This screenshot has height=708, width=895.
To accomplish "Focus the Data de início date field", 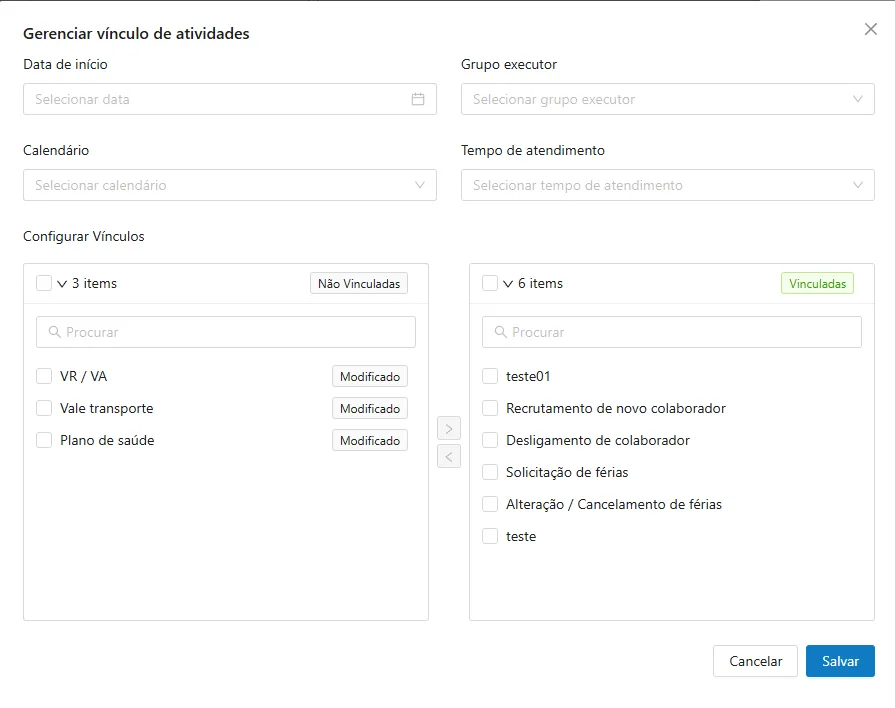I will pos(230,99).
